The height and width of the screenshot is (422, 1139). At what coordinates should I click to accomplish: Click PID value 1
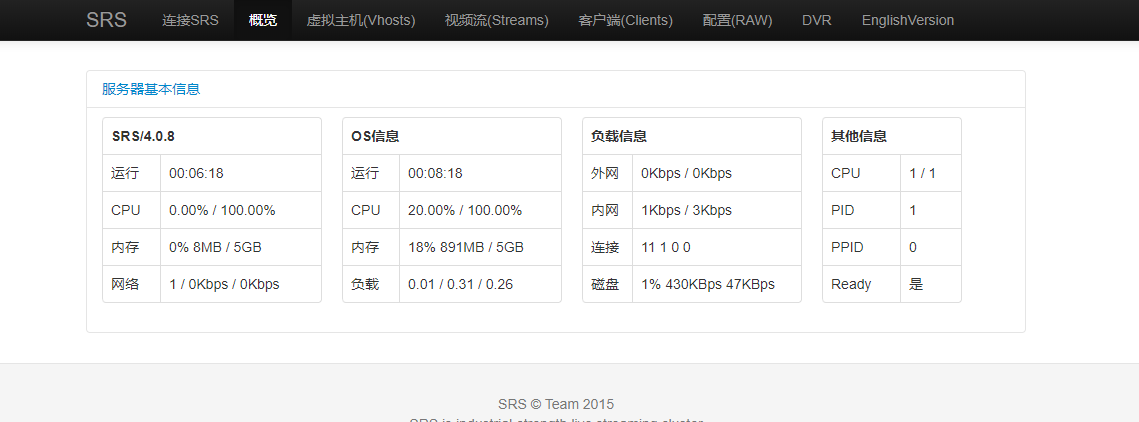912,211
